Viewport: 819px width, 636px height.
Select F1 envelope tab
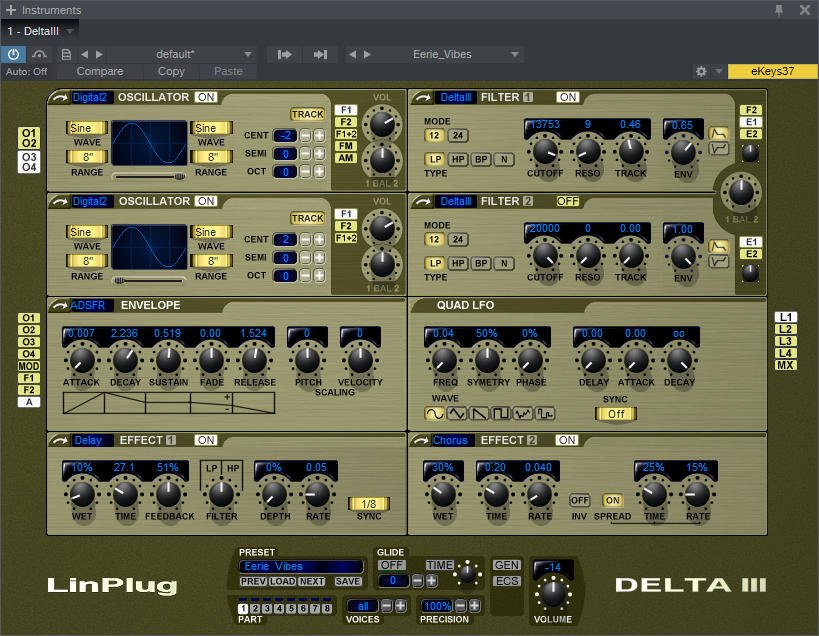click(x=29, y=378)
